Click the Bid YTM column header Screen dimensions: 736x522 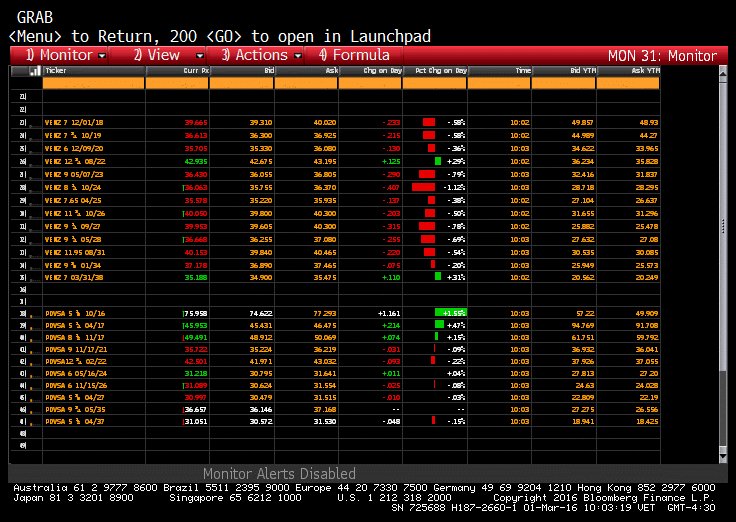[564, 71]
